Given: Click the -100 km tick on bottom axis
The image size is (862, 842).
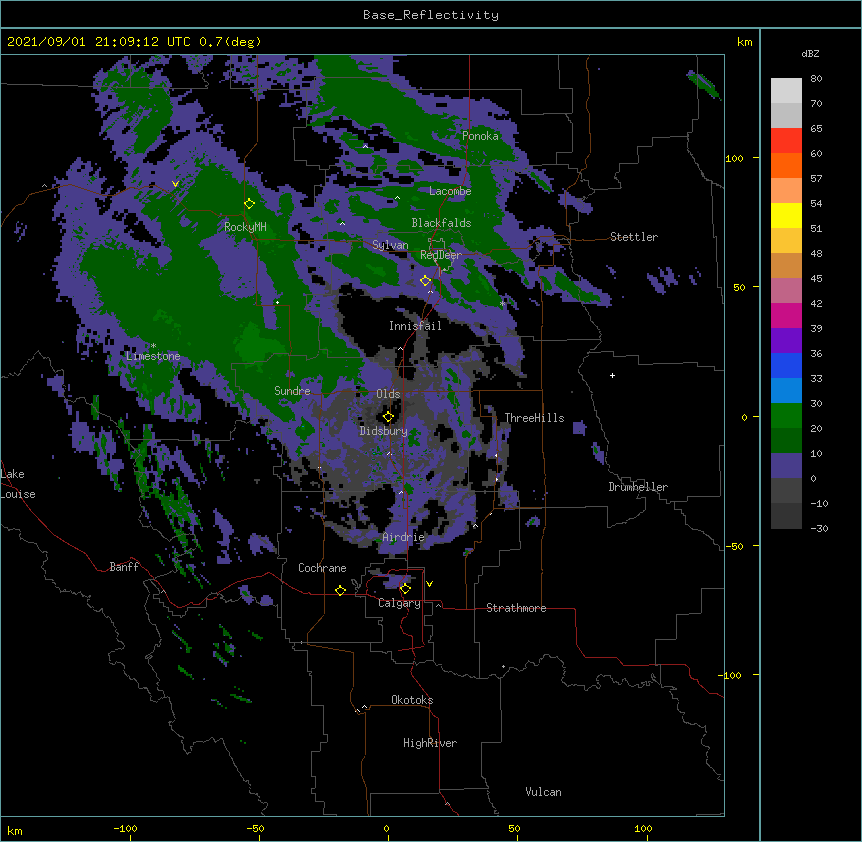Looking at the screenshot, I should (x=126, y=829).
